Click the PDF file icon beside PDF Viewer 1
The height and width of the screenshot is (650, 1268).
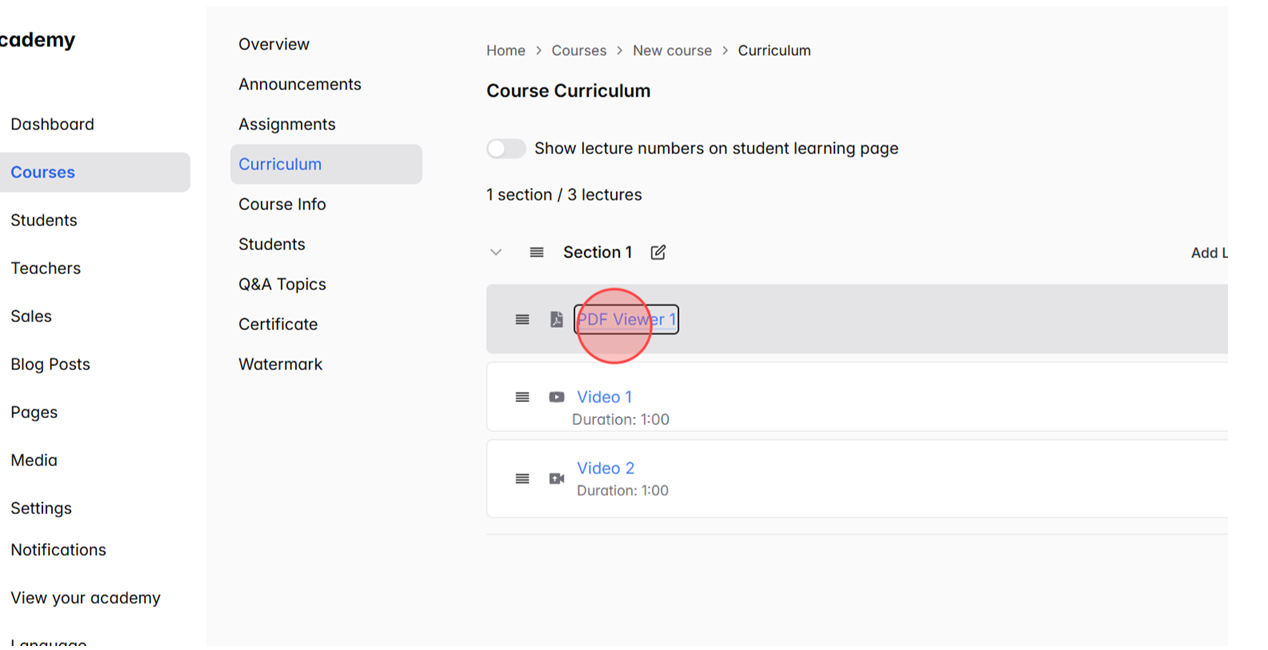click(556, 319)
